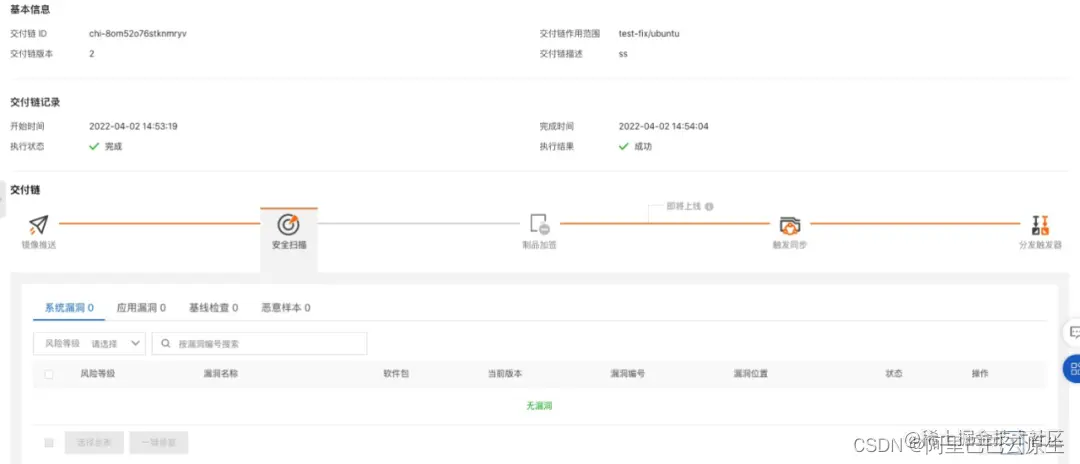Click the start time 2022-04-02 14:53:19
The image size is (1080, 464).
tap(134, 126)
